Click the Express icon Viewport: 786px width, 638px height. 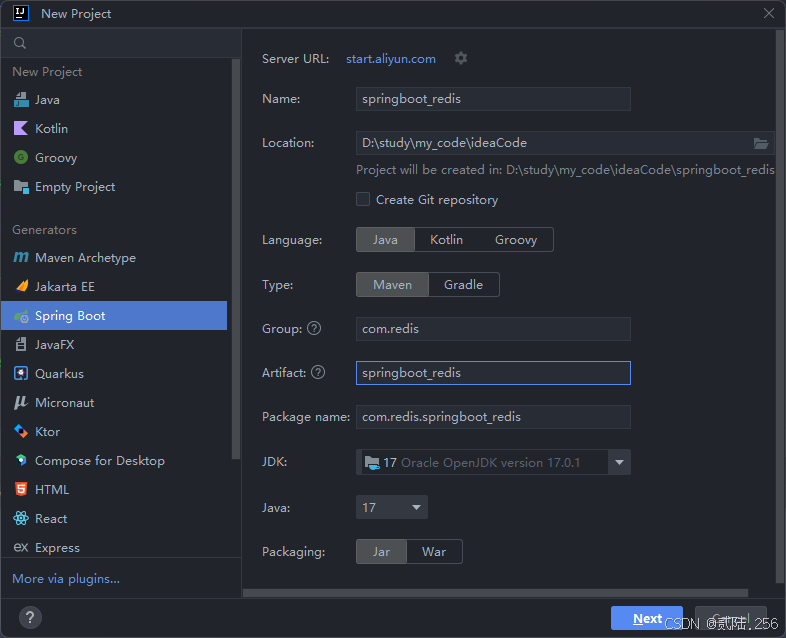pos(21,547)
